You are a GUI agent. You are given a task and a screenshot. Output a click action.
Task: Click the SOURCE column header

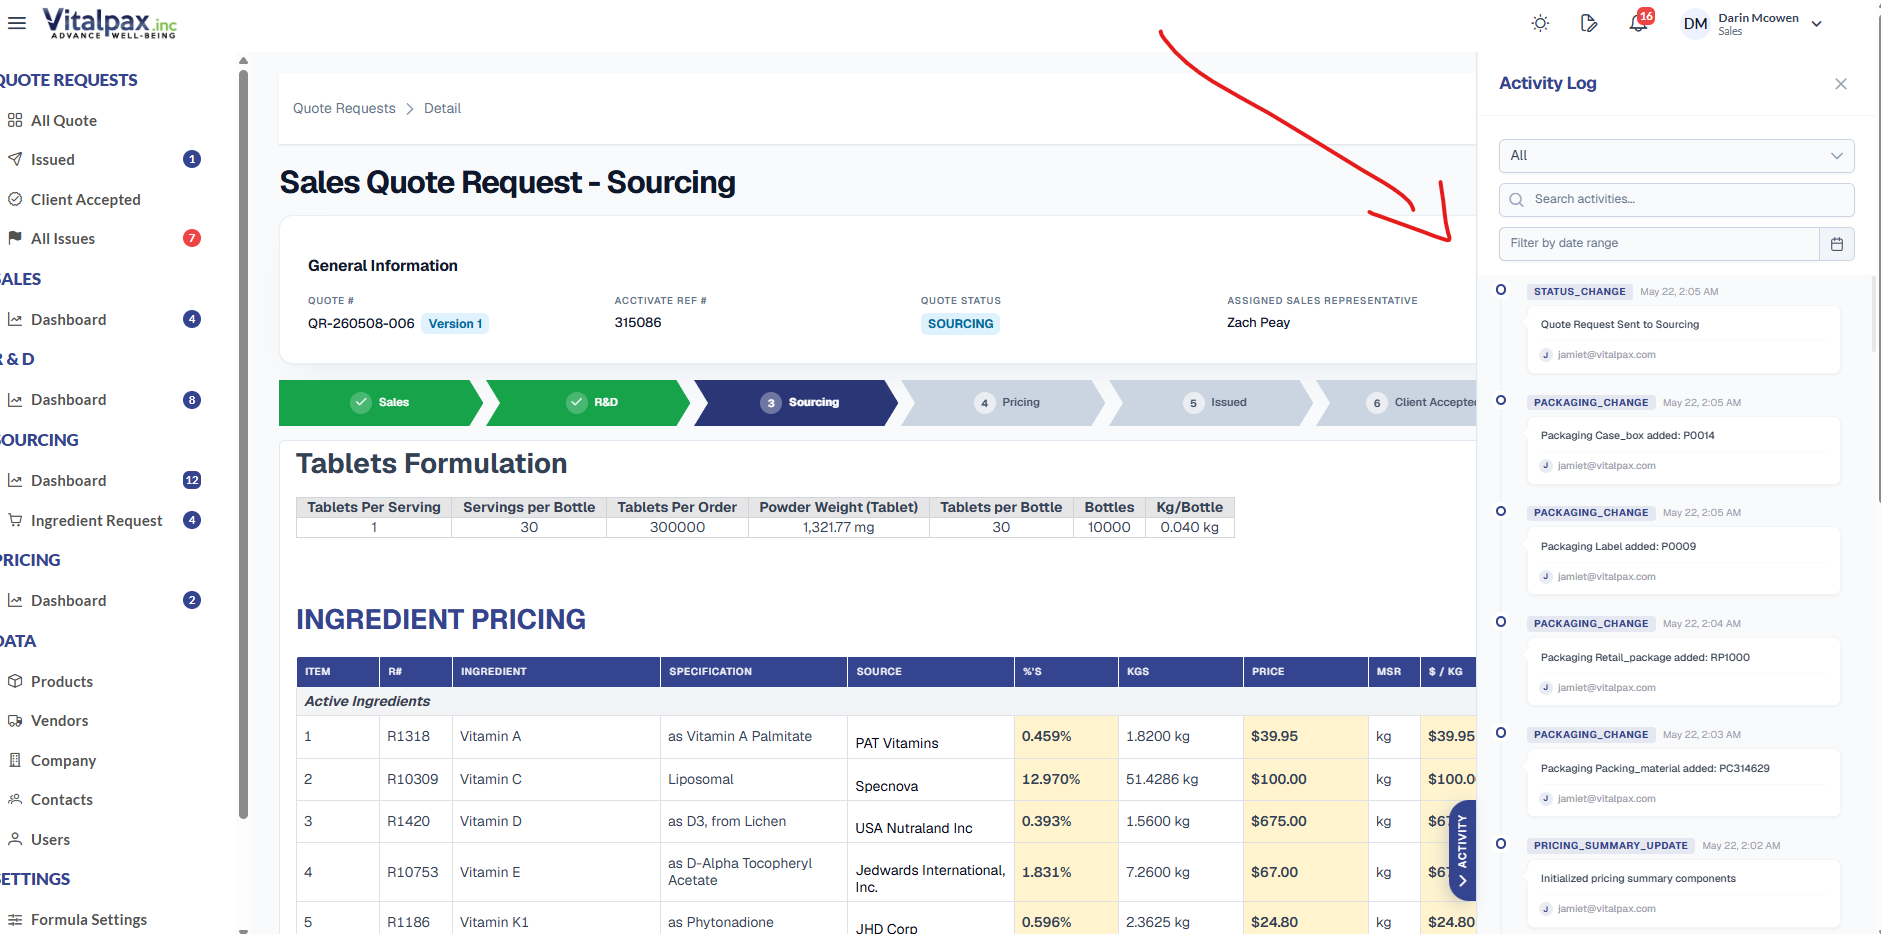pos(931,672)
